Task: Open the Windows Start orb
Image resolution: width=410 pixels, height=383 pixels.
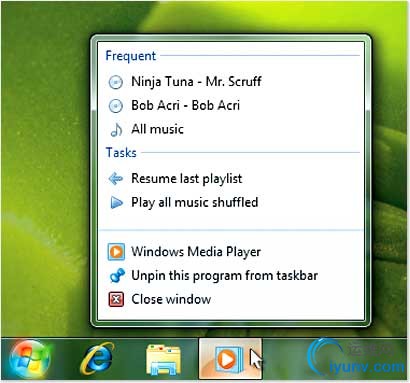Action: tap(29, 359)
